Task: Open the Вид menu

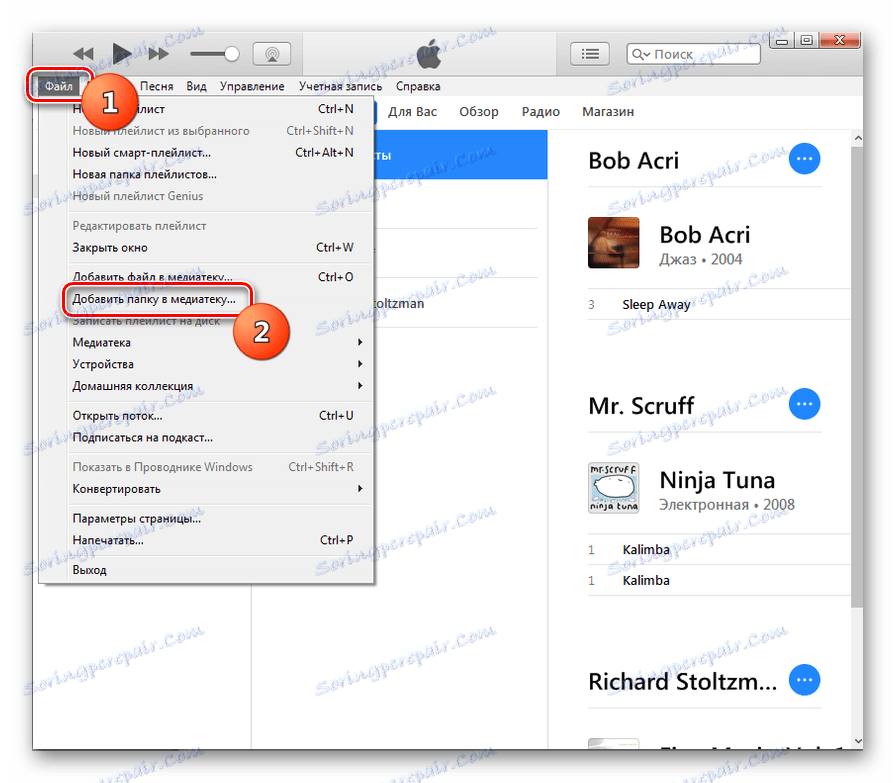Action: click(x=196, y=86)
